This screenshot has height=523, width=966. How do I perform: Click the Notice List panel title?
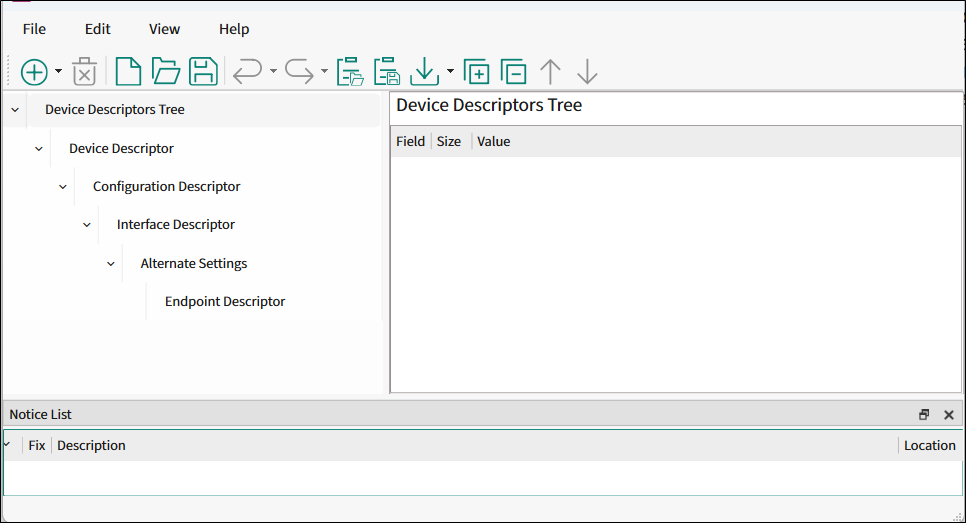[41, 415]
